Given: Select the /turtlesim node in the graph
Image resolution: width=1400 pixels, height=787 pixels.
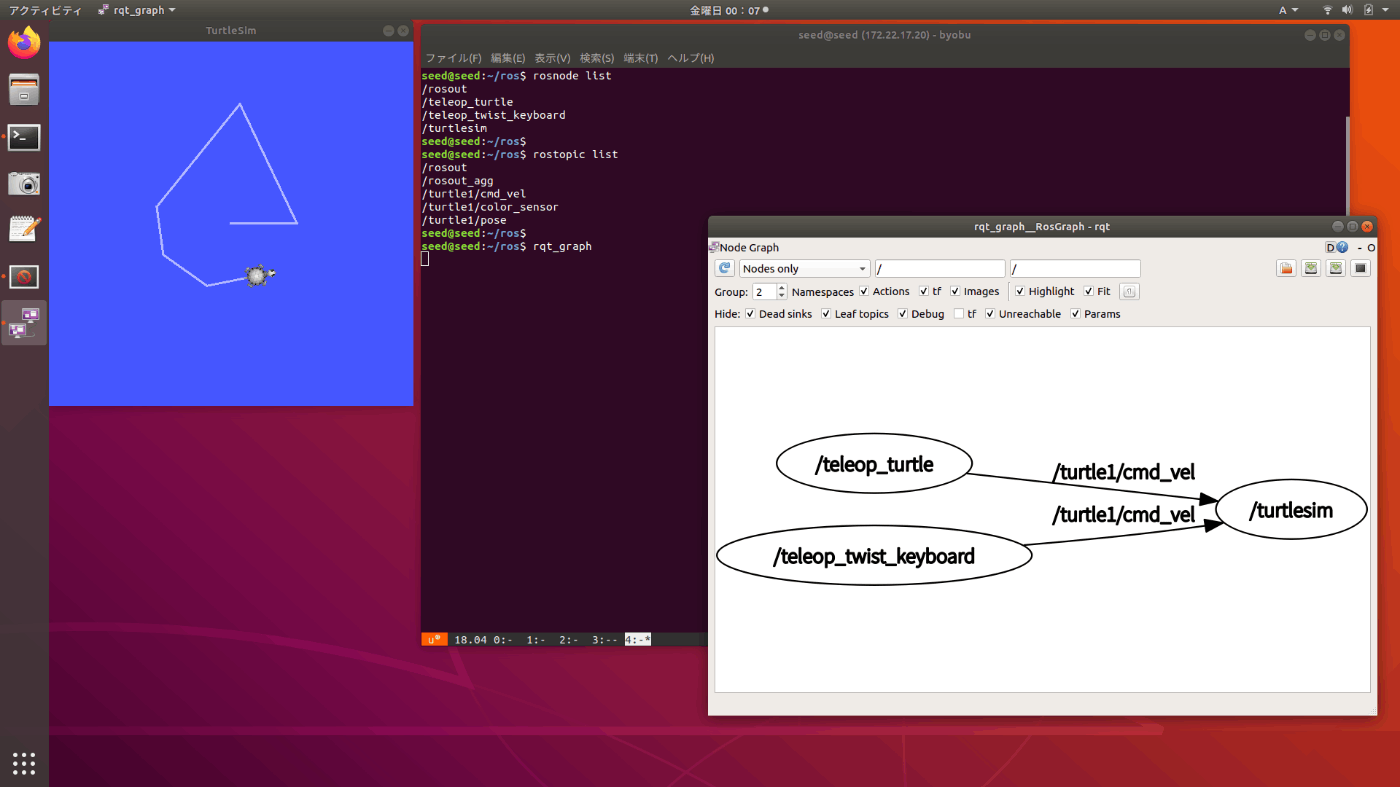Looking at the screenshot, I should point(1291,511).
